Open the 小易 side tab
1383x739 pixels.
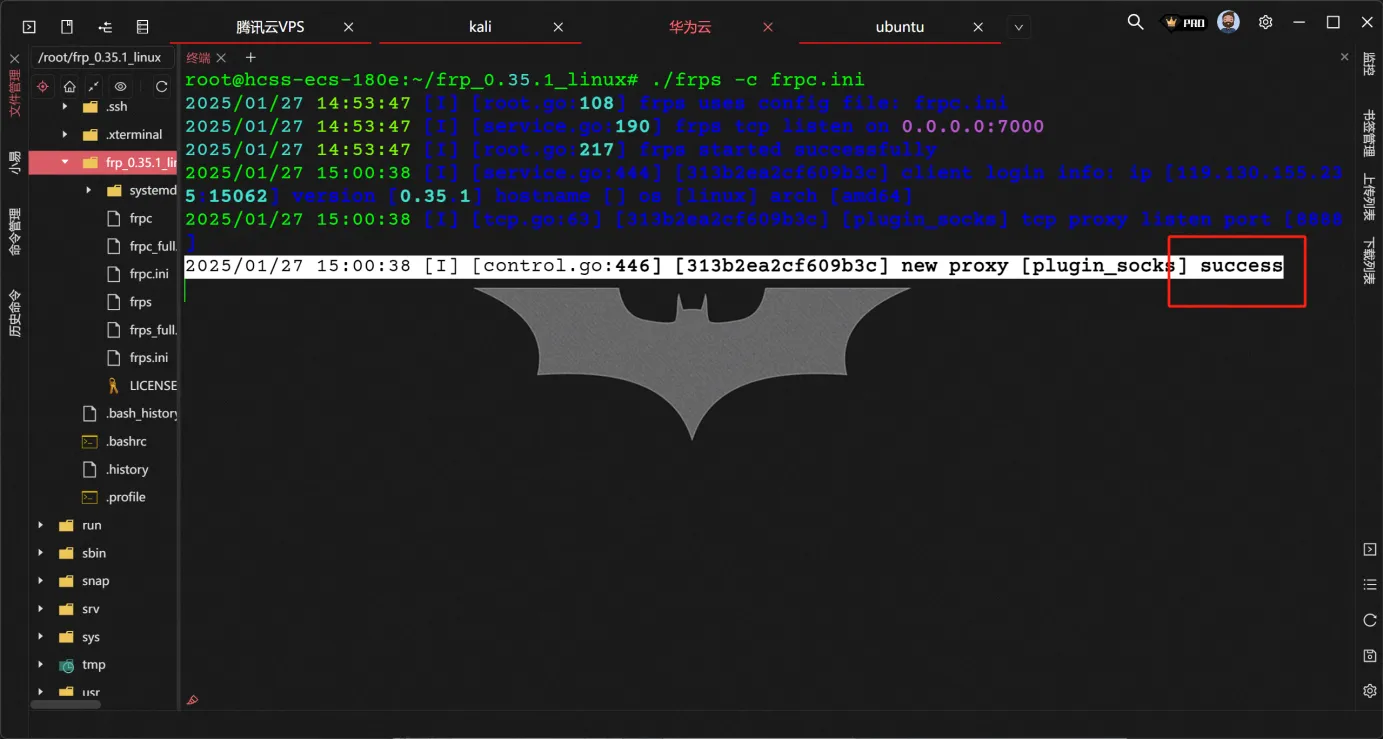[15, 163]
